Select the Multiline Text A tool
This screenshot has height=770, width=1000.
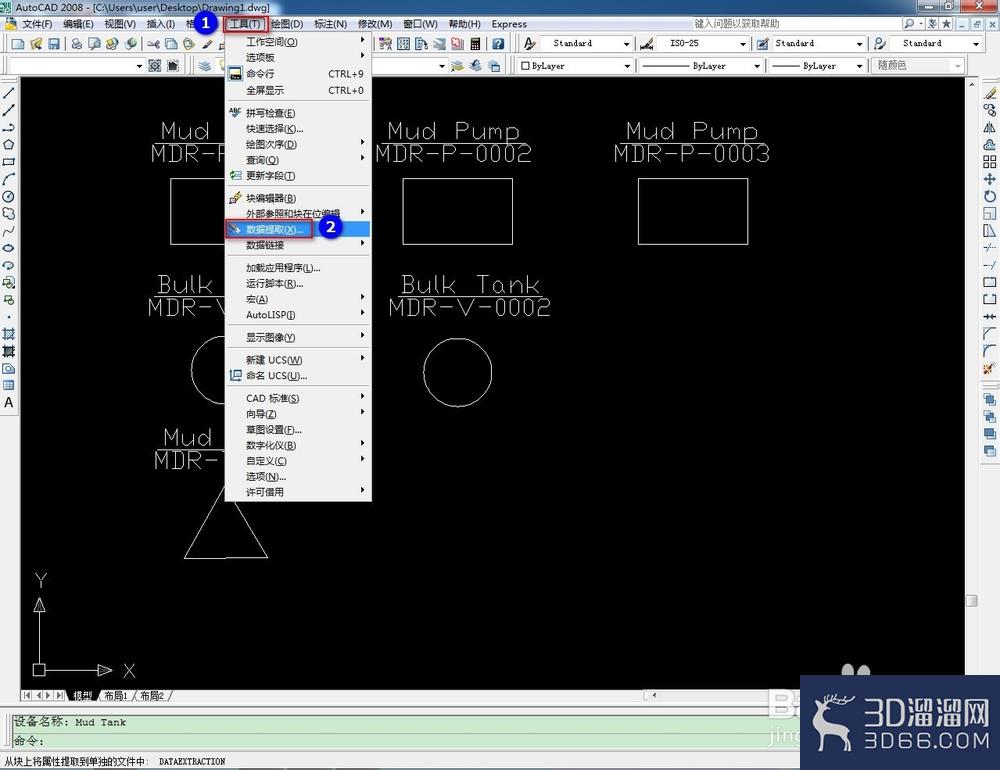pos(9,403)
